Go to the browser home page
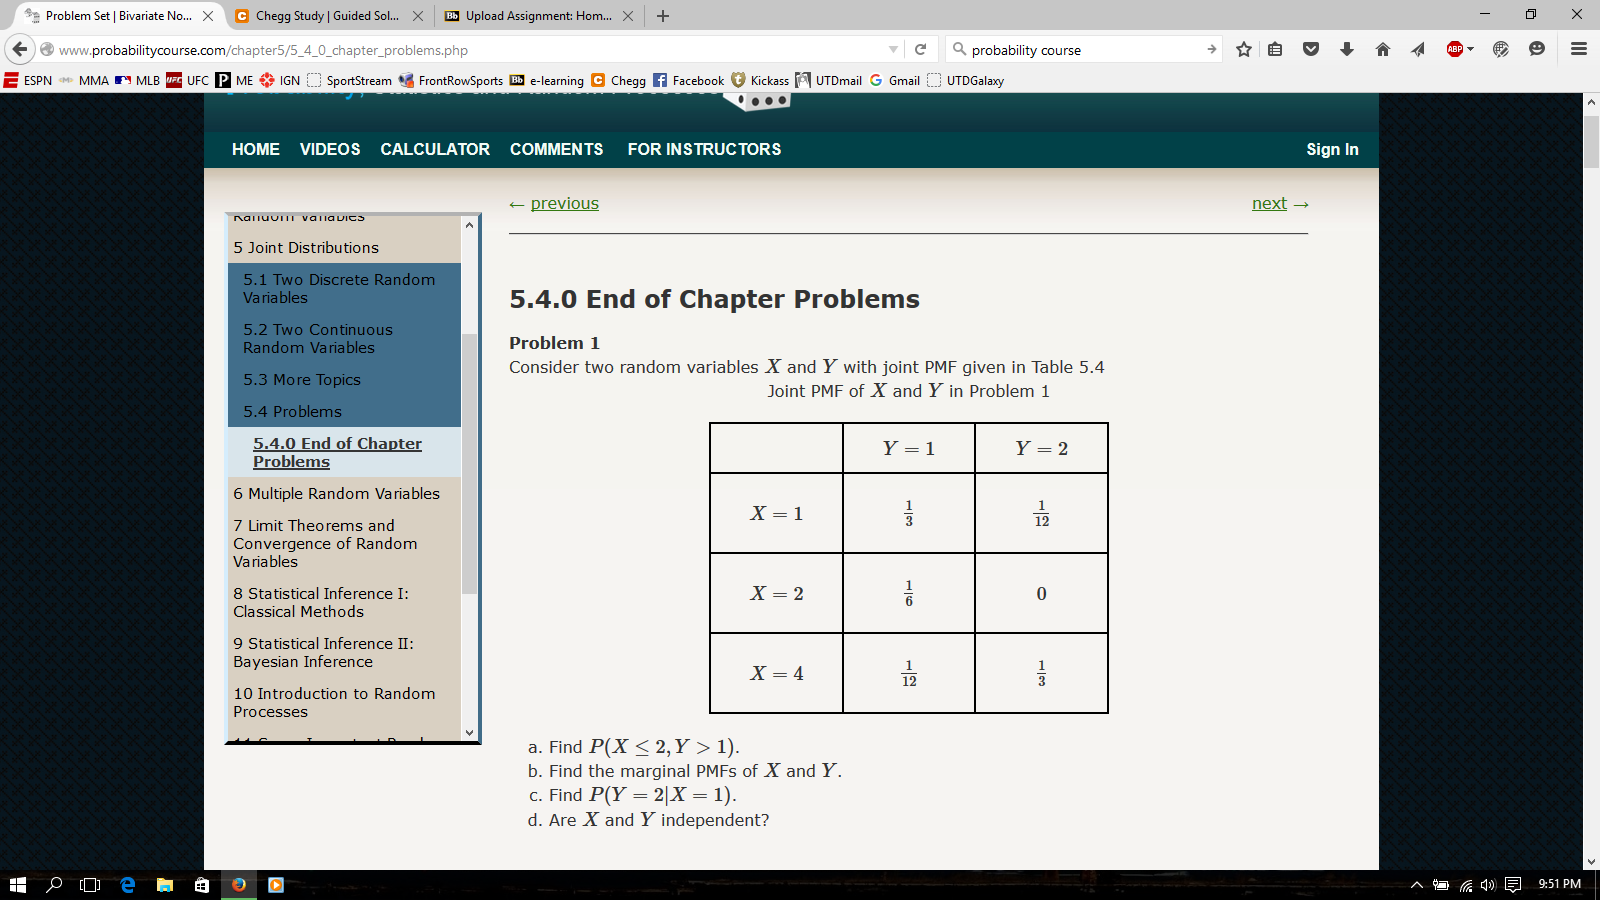The width and height of the screenshot is (1600, 900). [x=1382, y=50]
